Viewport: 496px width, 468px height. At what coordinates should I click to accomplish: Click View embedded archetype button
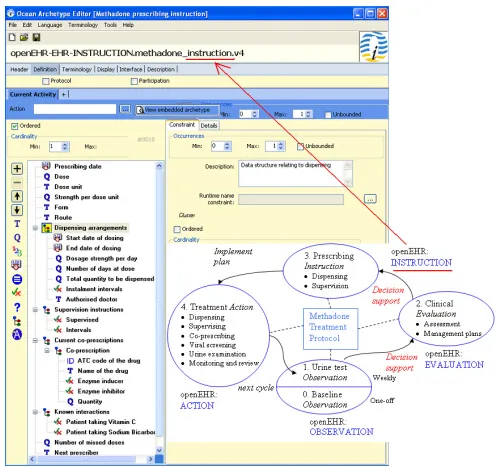click(177, 110)
